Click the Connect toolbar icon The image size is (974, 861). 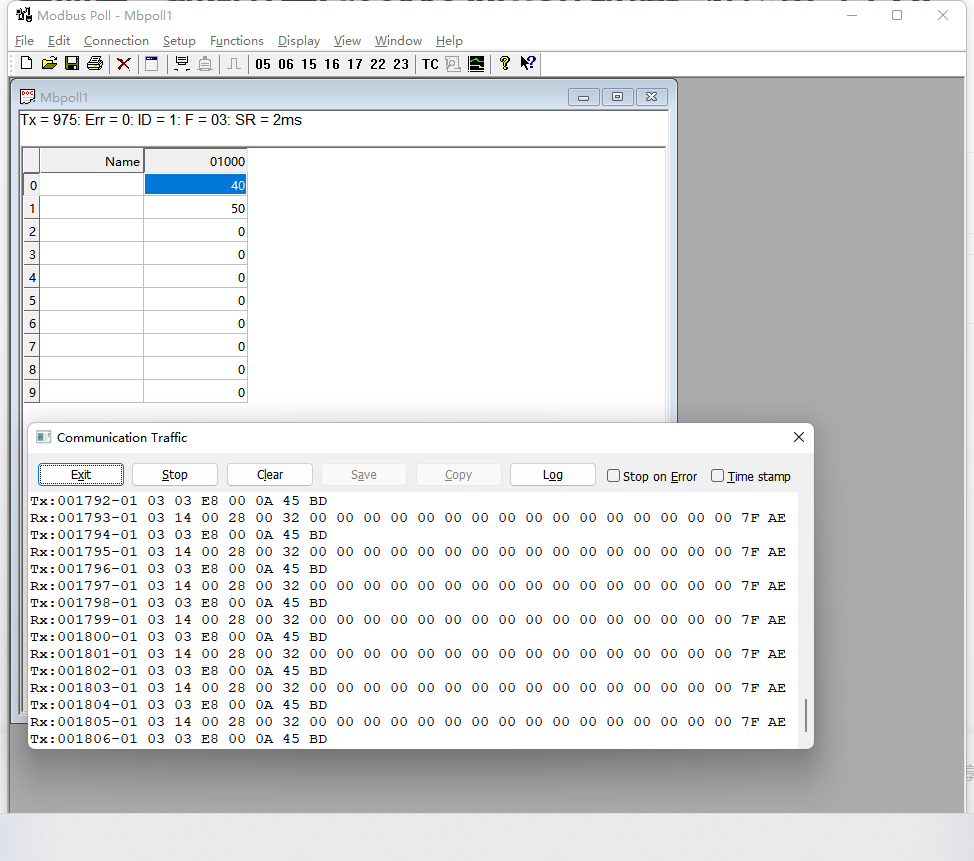182,64
